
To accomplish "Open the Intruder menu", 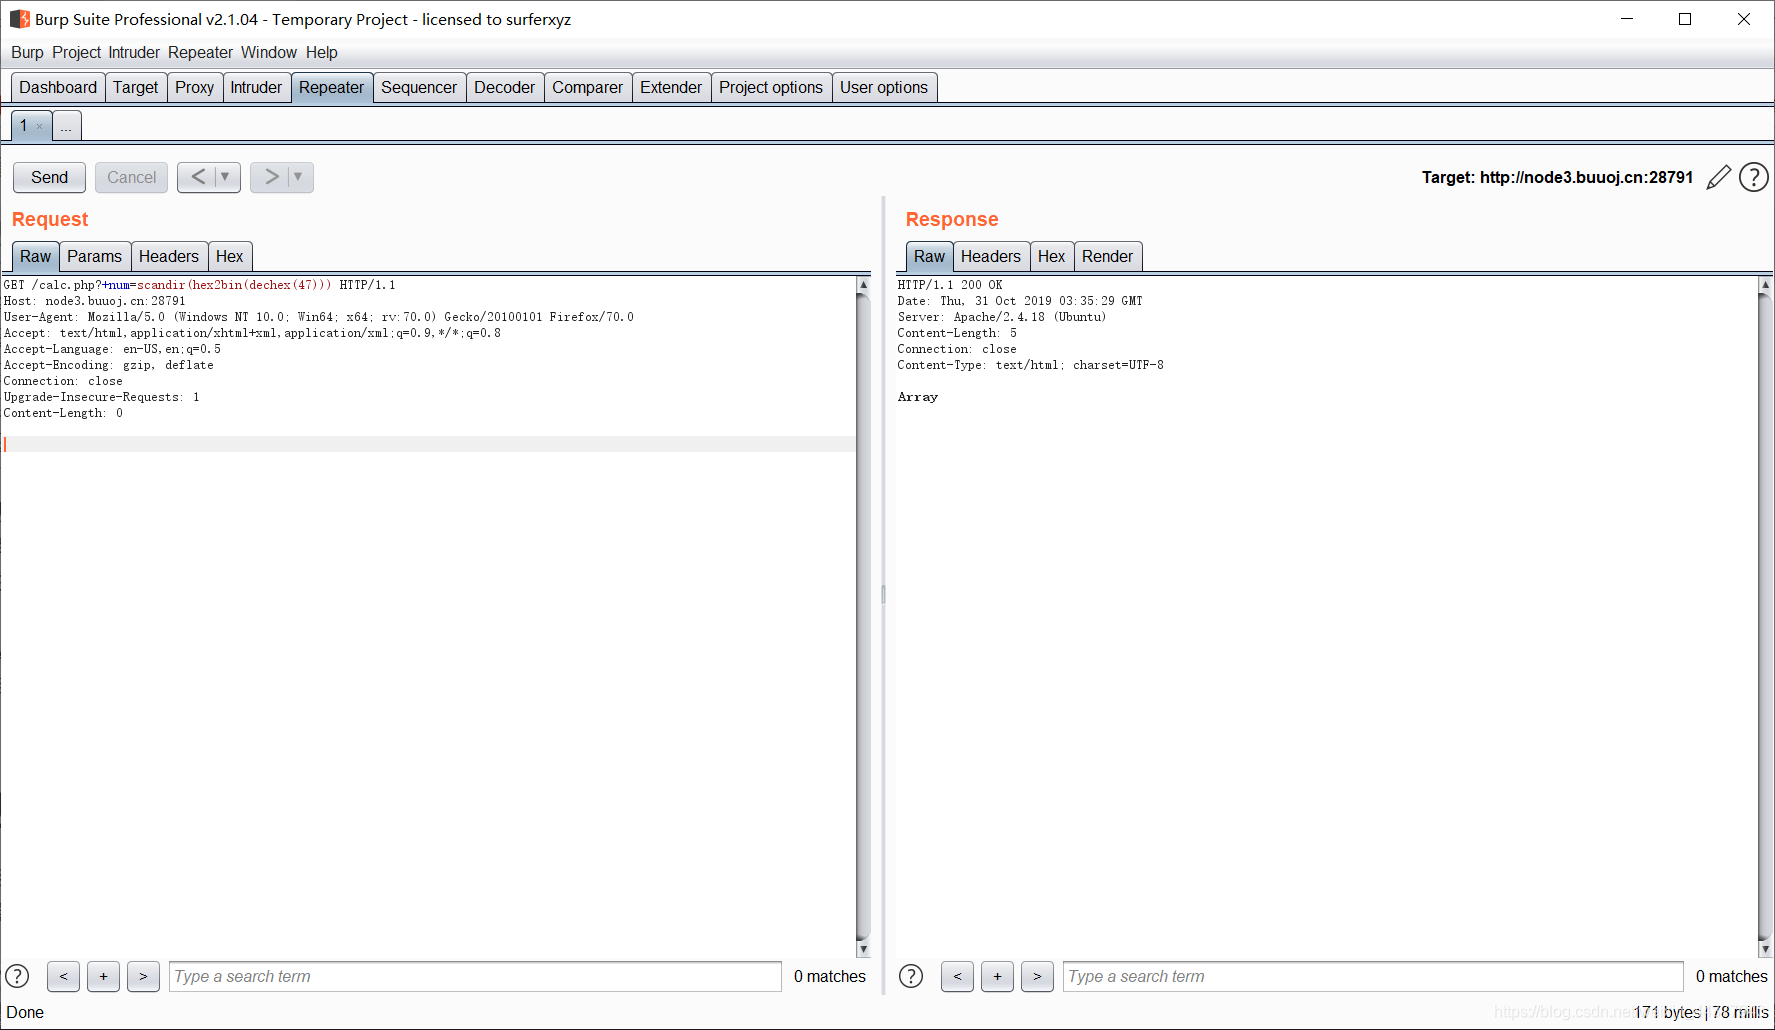I will (134, 52).
